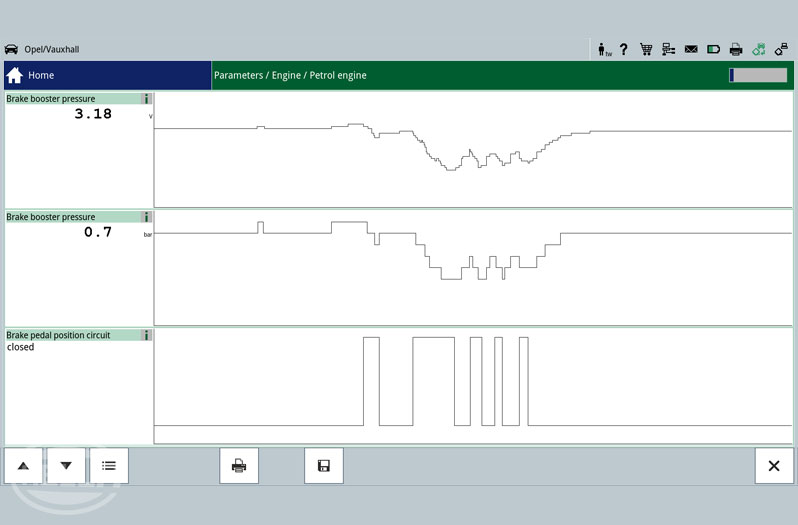798x525 pixels.
Task: Click the printer icon in top toolbar
Action: [x=736, y=49]
